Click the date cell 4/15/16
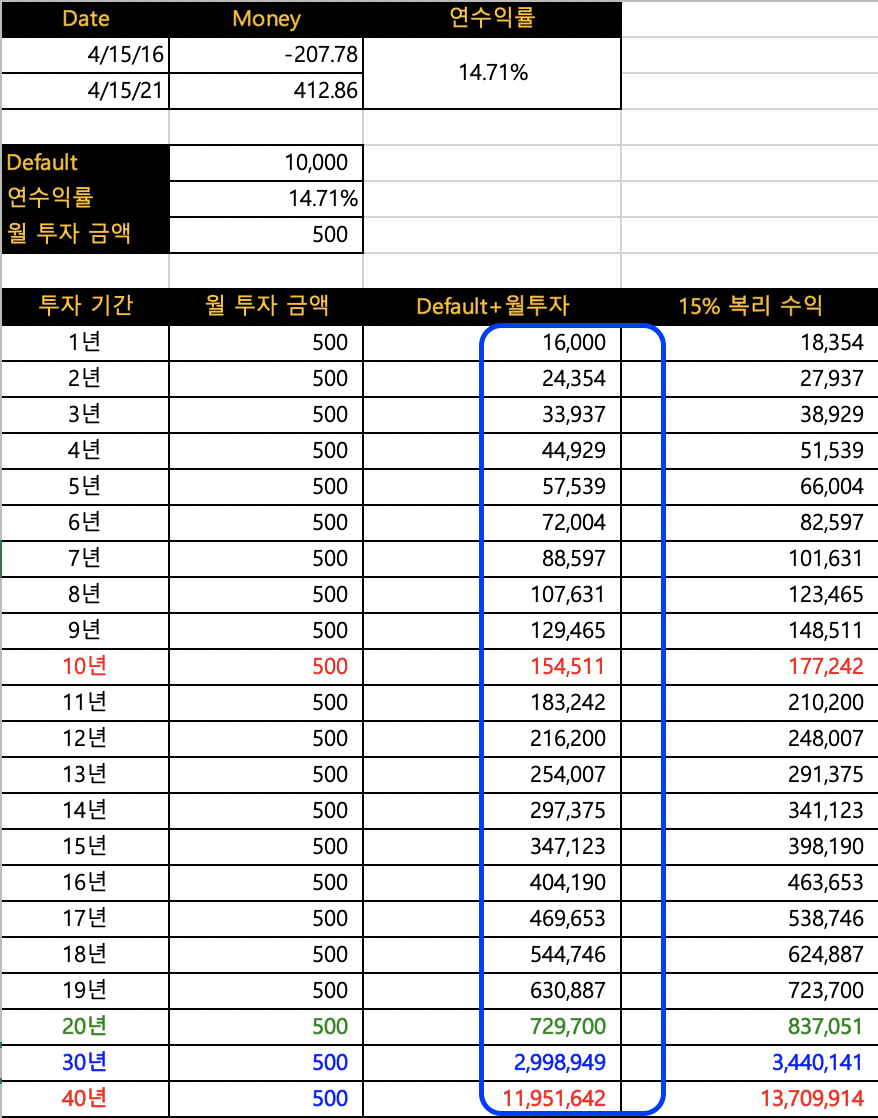 click(86, 55)
